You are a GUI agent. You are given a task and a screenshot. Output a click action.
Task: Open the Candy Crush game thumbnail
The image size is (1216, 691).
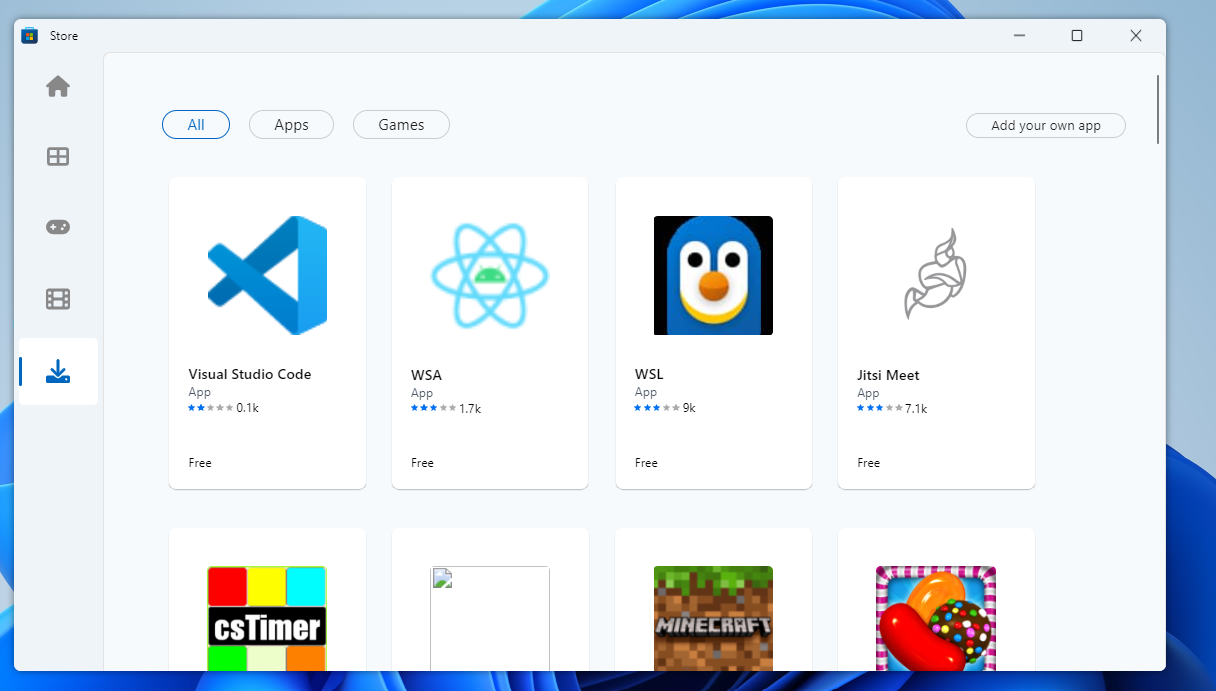936,618
